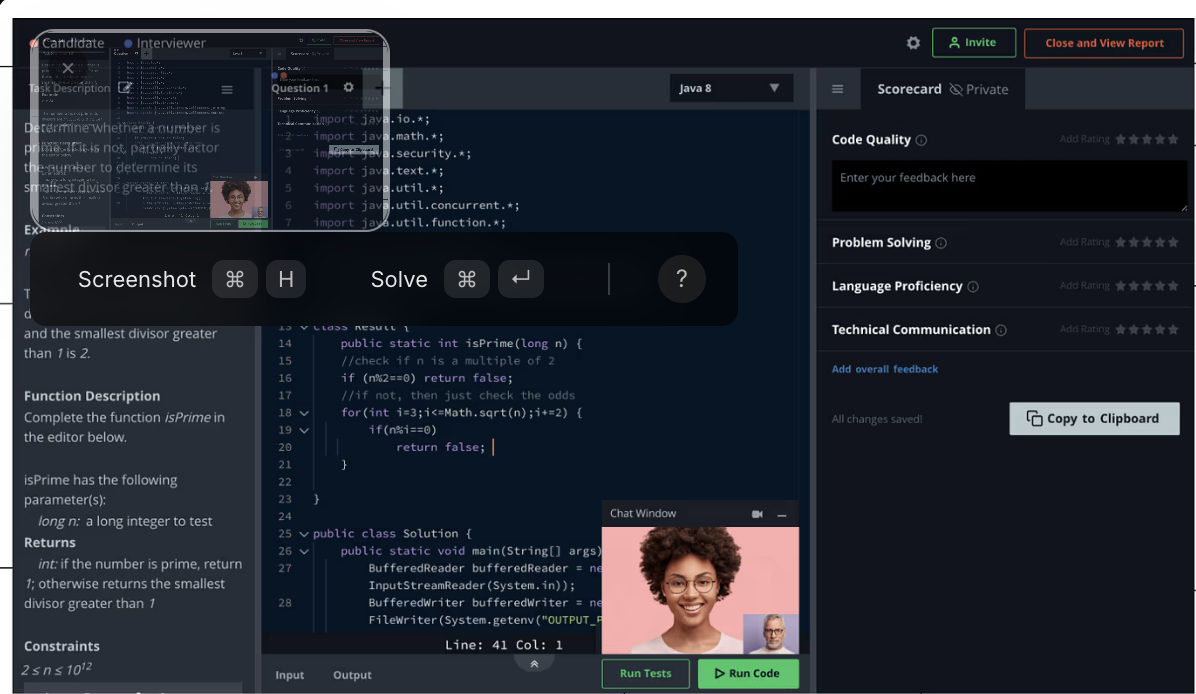
Task: Click Close and View Report
Action: click(x=1104, y=43)
